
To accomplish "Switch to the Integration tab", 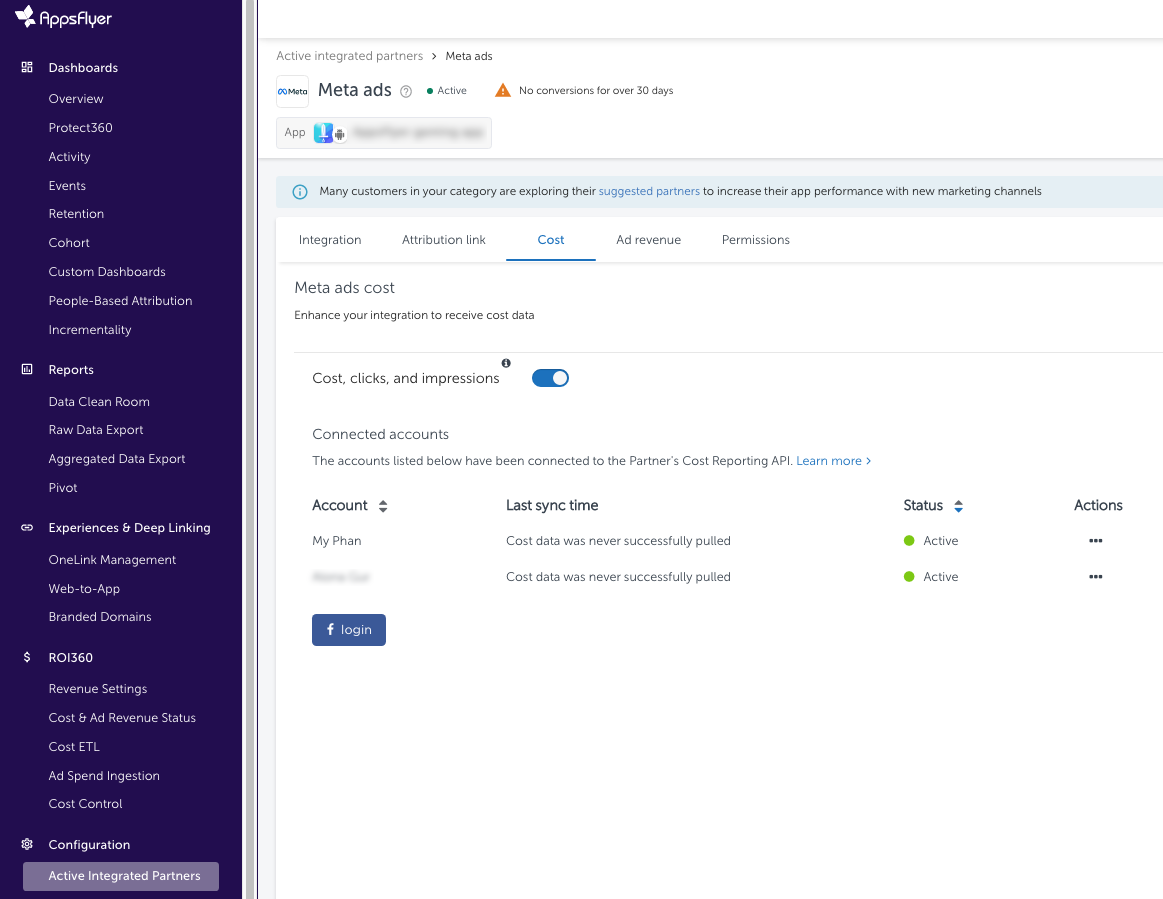I will [330, 240].
